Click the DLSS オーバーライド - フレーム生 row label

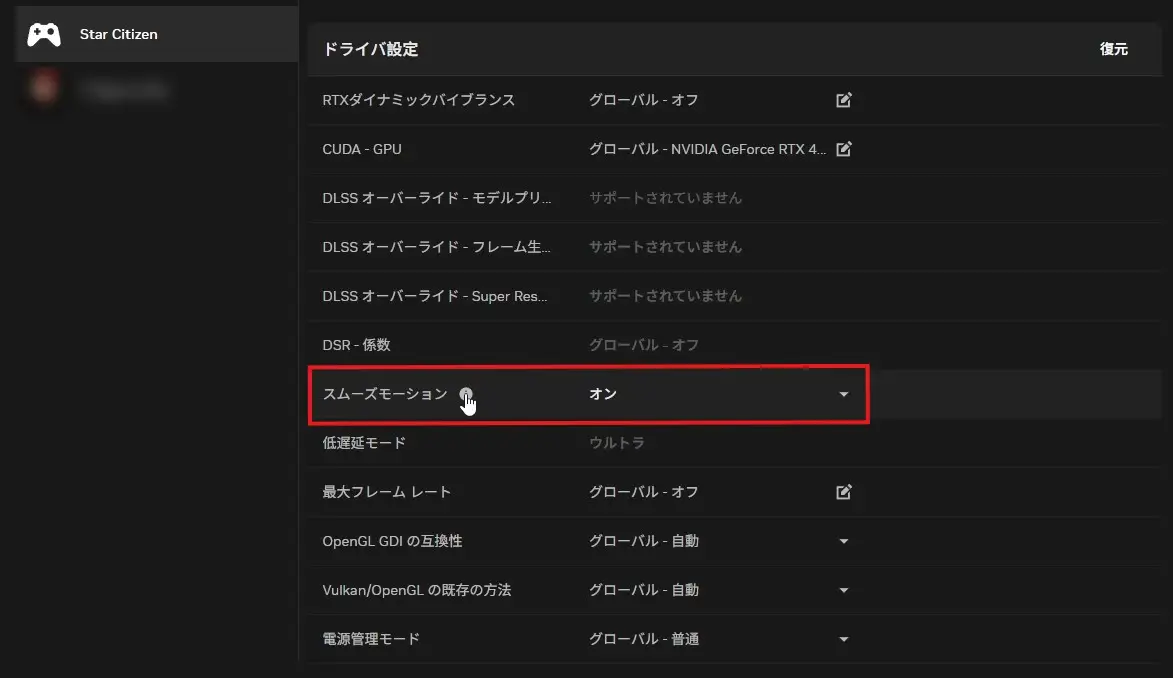436,247
